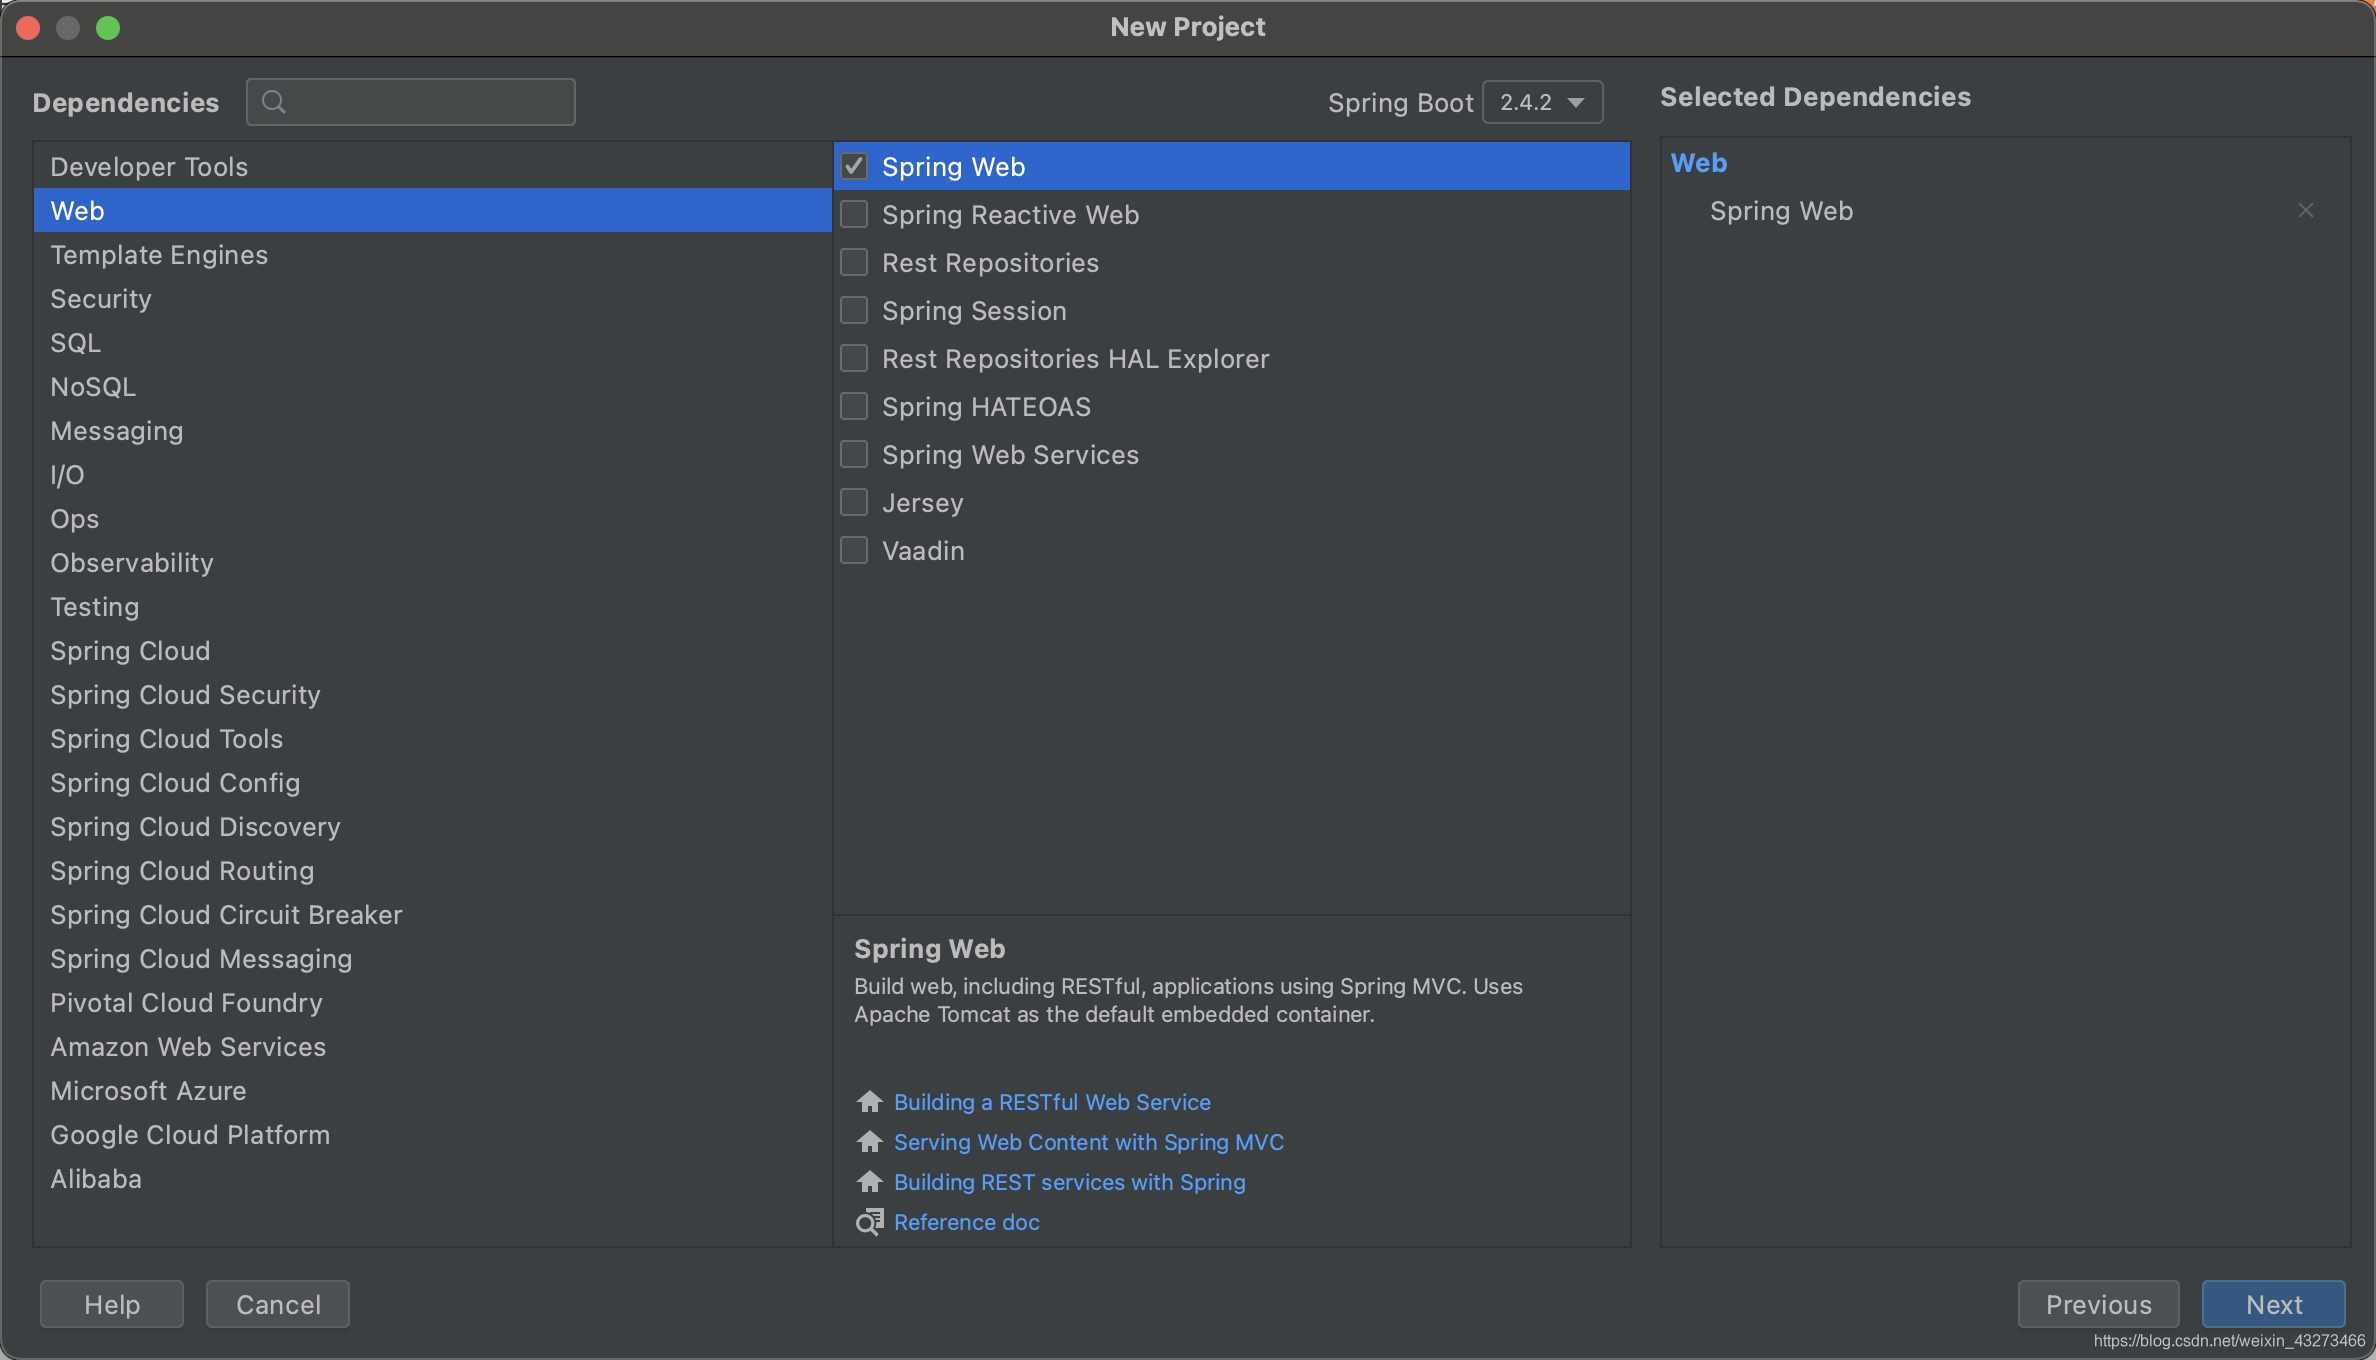Viewport: 2376px width, 1360px height.
Task: Select the Developer Tools category
Action: [x=432, y=166]
